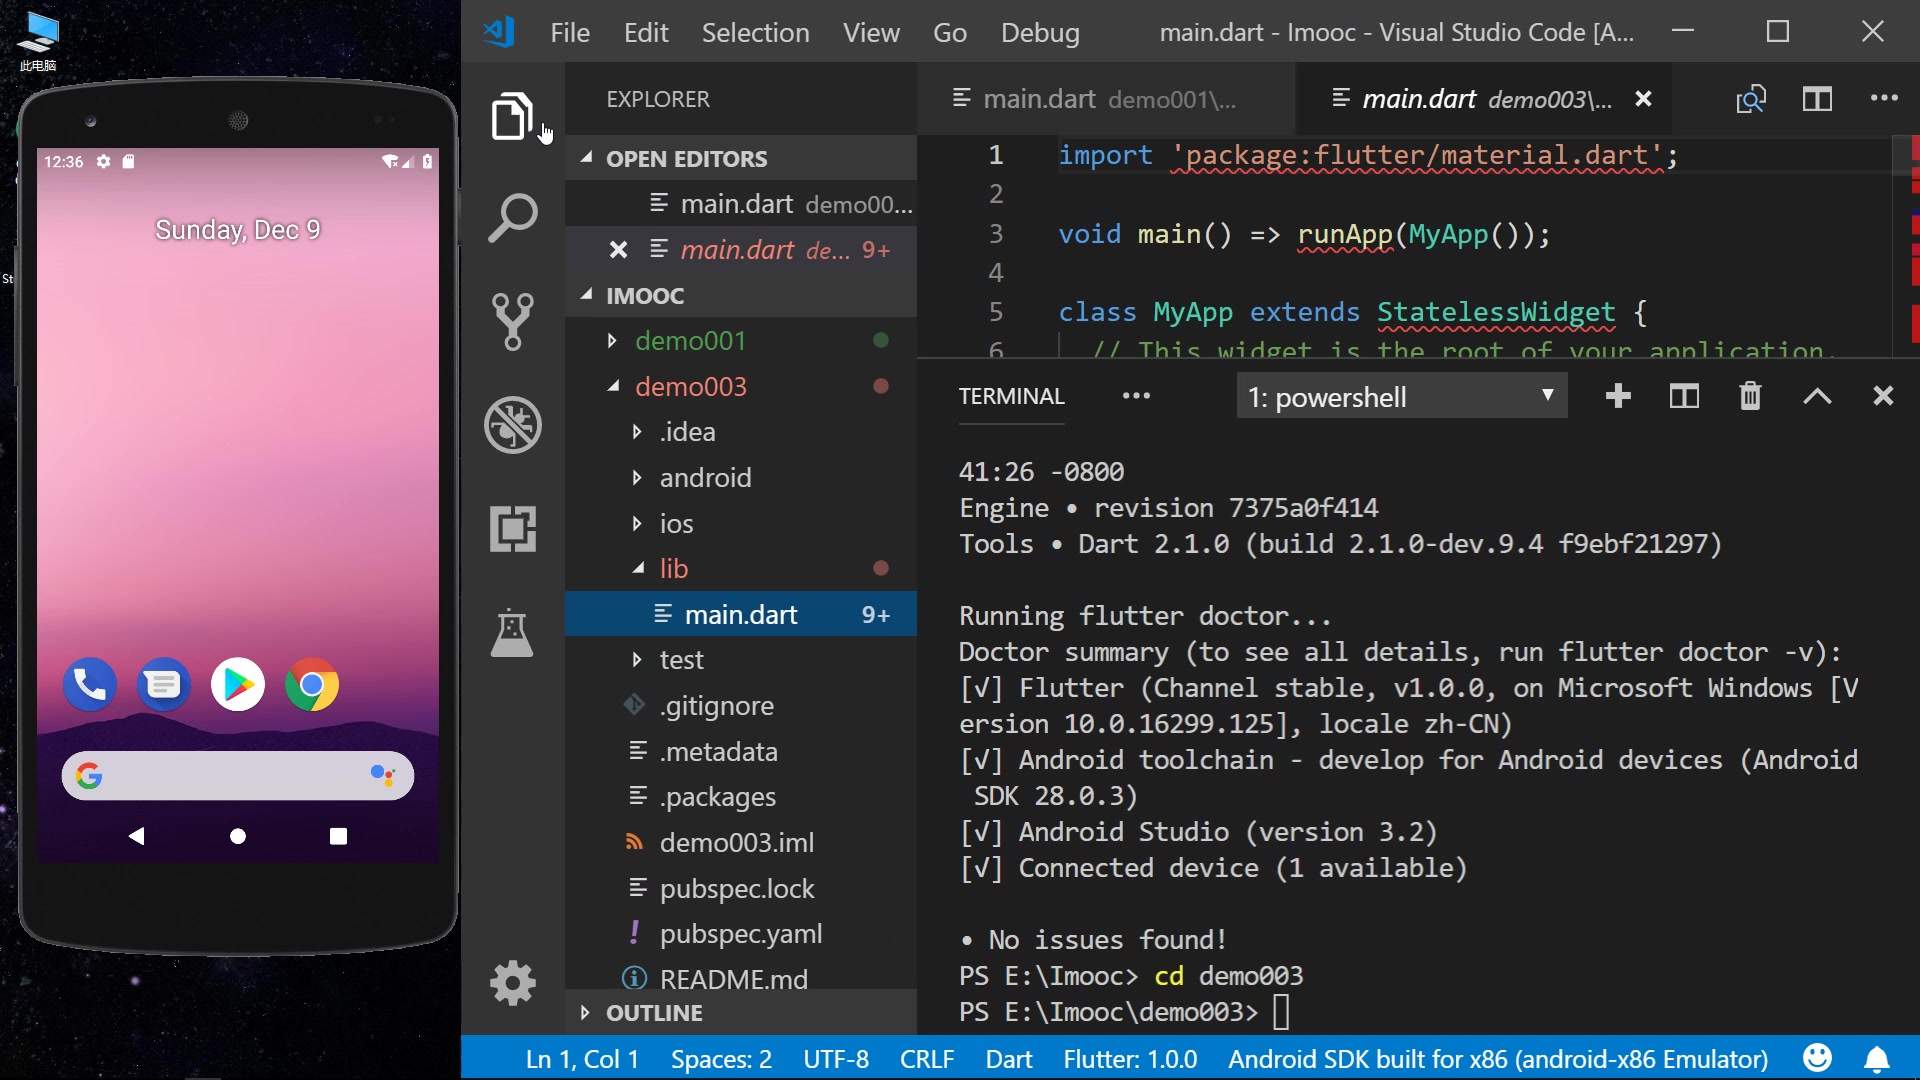This screenshot has height=1080, width=1920.
Task: Close the modified main.dart demo003 tab
Action: (x=1642, y=99)
